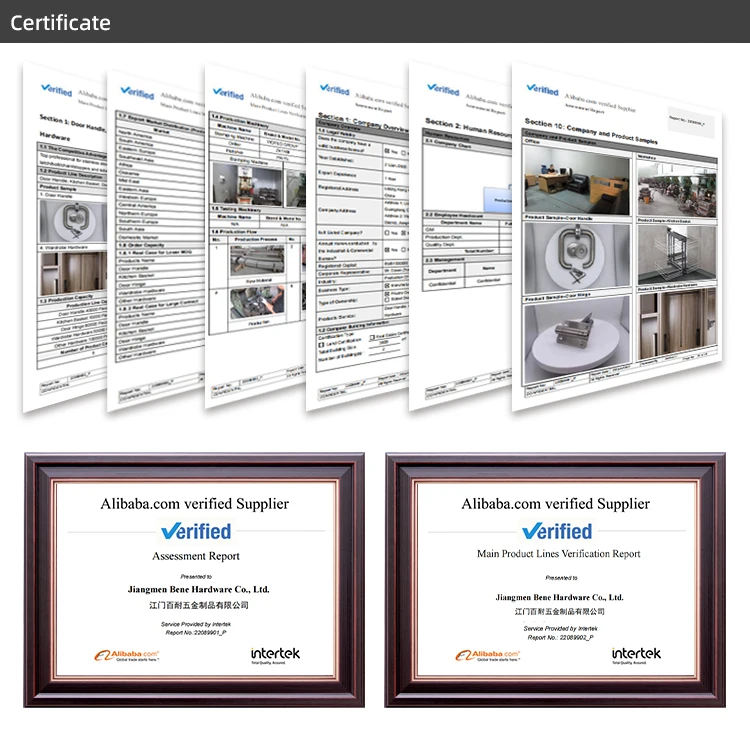Click "Service Provided by Intertek" on right certificate

pyautogui.click(x=560, y=628)
